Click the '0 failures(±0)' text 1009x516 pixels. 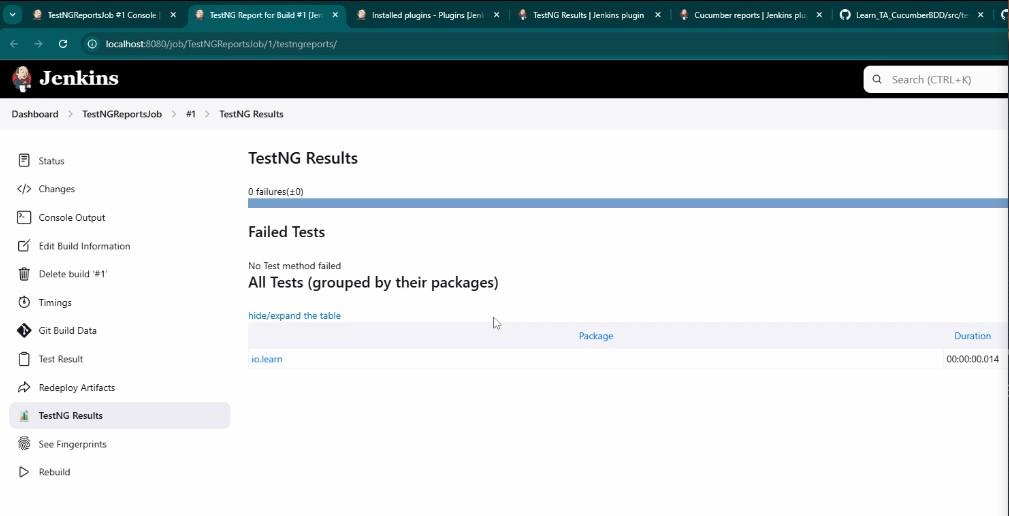(276, 192)
